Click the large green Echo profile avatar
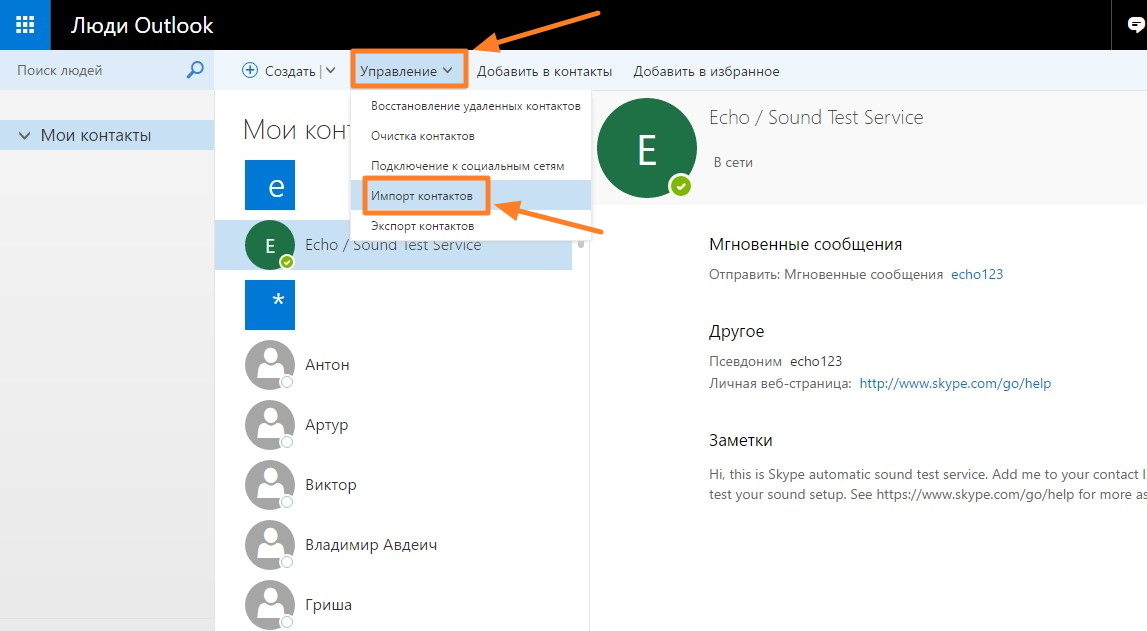The height and width of the screenshot is (631, 1147). pos(646,149)
